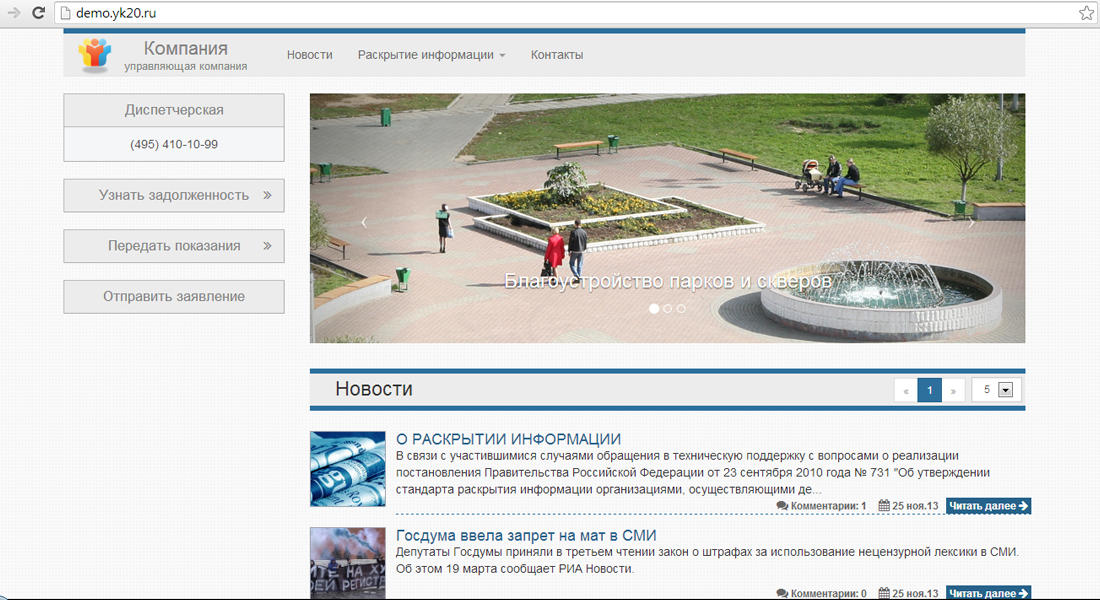1100x600 pixels.
Task: Open Узнать задолженность in the sidebar
Action: click(174, 195)
